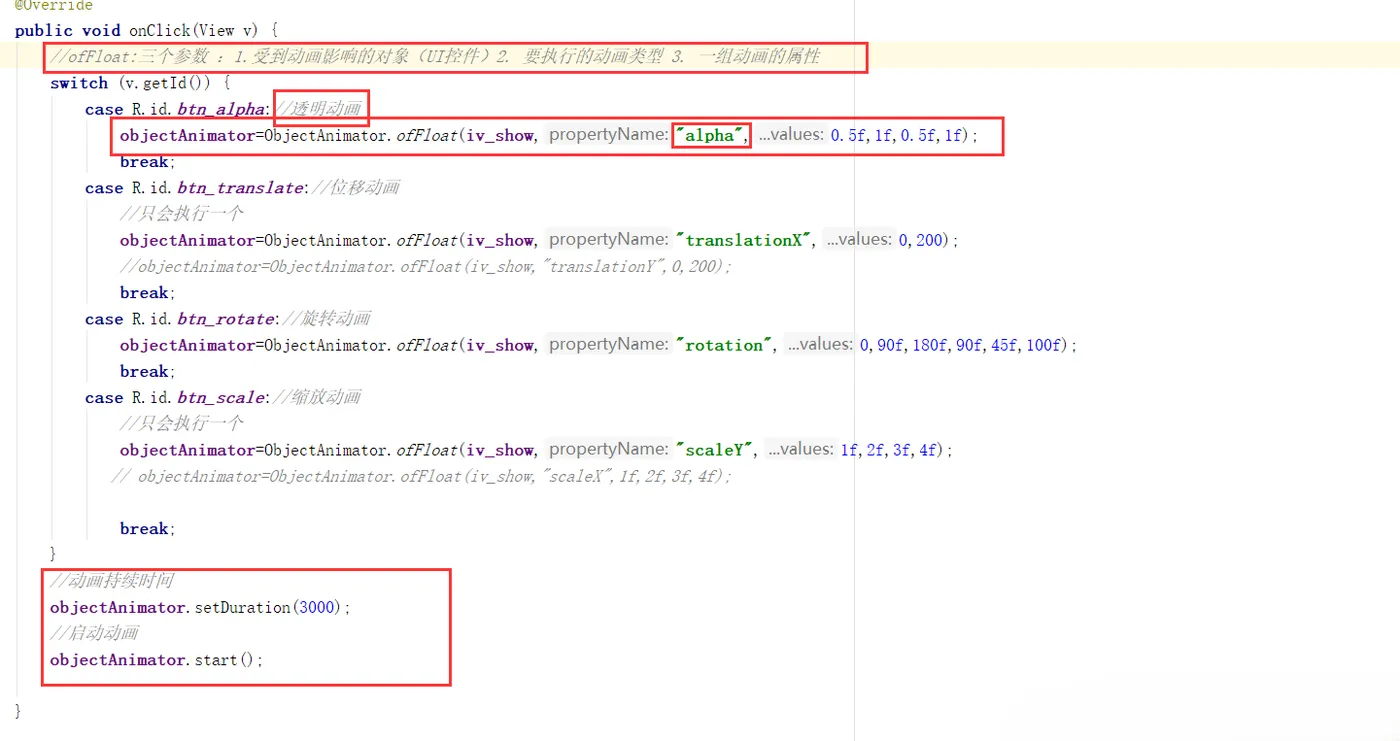Viewport: 1400px width, 741px height.
Task: Click the //动画持续时间 comment
Action: [112, 581]
